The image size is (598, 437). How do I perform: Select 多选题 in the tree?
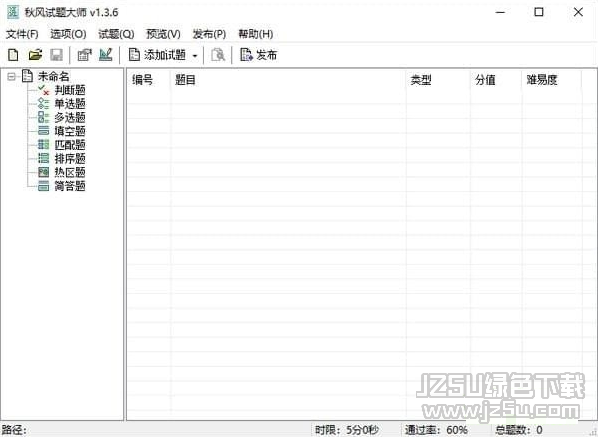tap(70, 117)
